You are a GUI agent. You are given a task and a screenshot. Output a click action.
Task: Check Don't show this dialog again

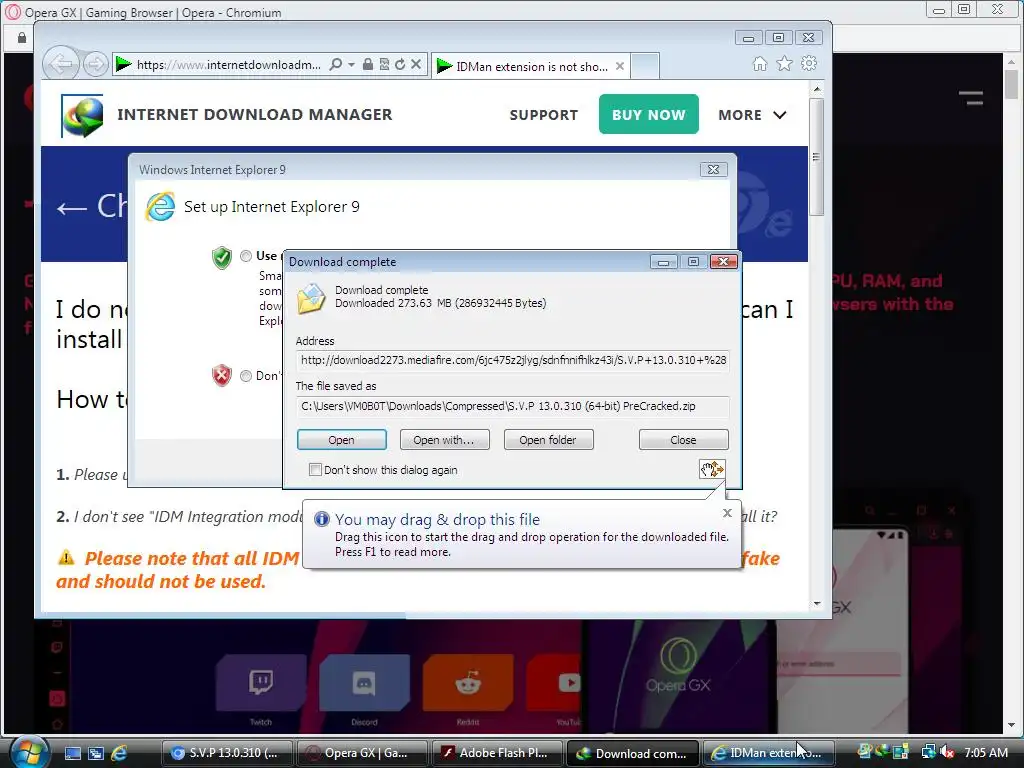[x=315, y=470]
